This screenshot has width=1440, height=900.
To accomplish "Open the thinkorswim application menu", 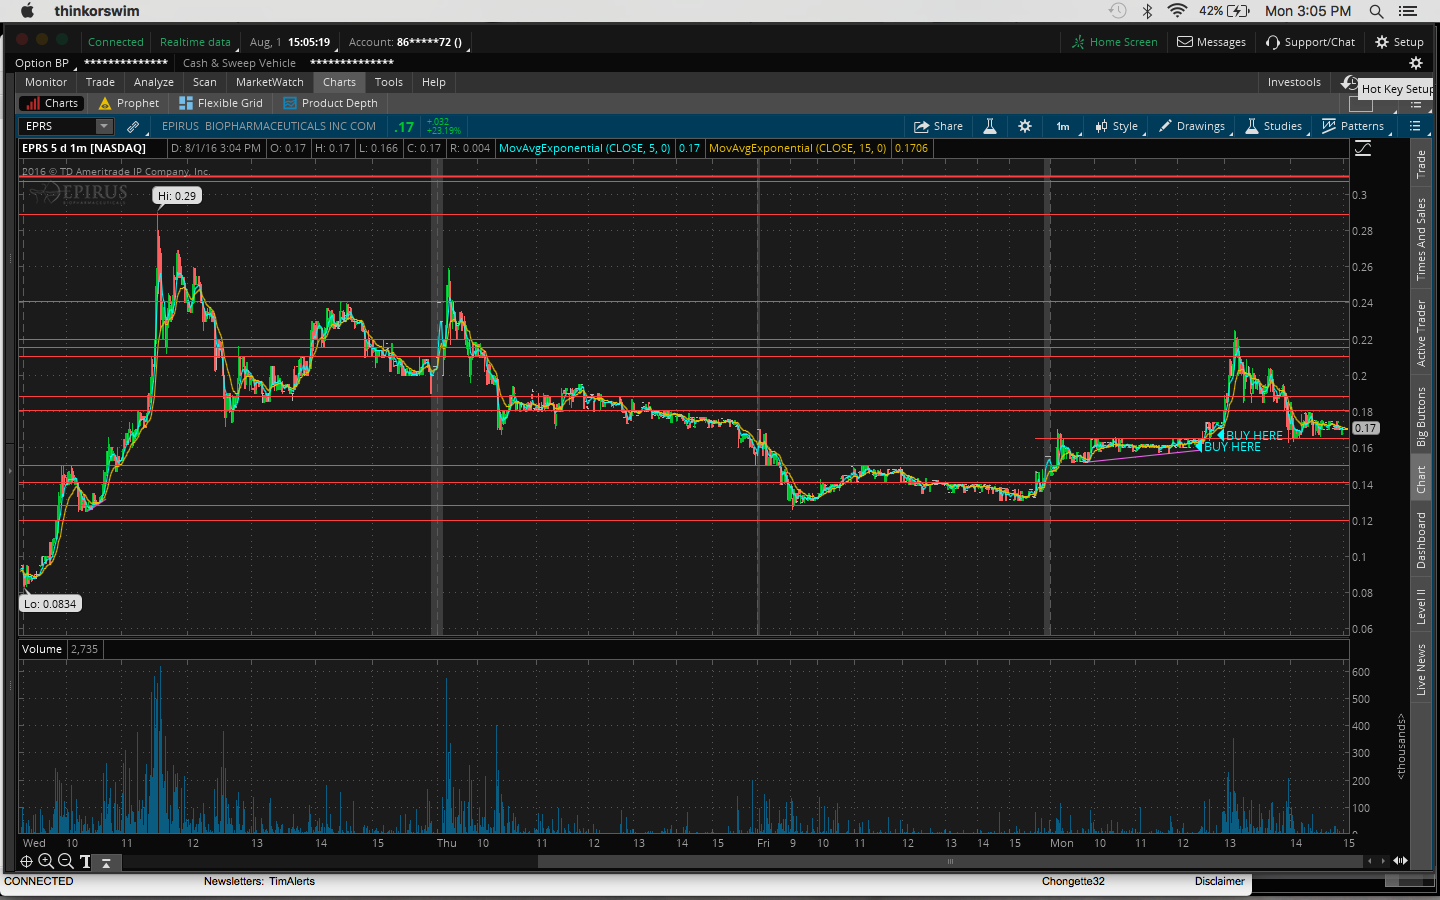I will click(97, 11).
